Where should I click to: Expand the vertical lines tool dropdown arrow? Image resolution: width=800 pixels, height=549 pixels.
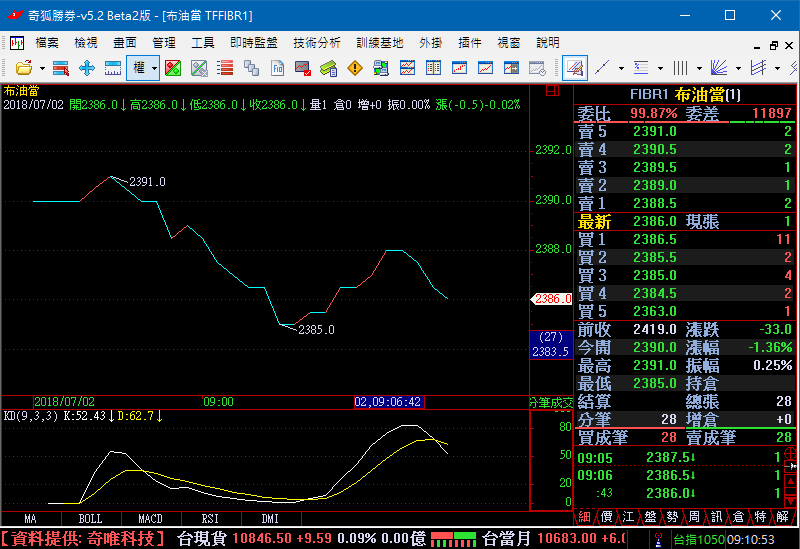(699, 68)
